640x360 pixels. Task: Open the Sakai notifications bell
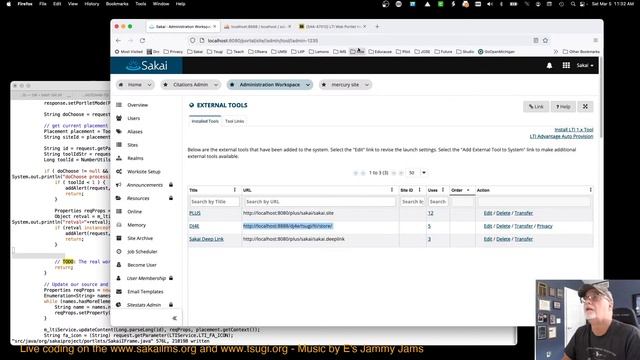tap(549, 65)
